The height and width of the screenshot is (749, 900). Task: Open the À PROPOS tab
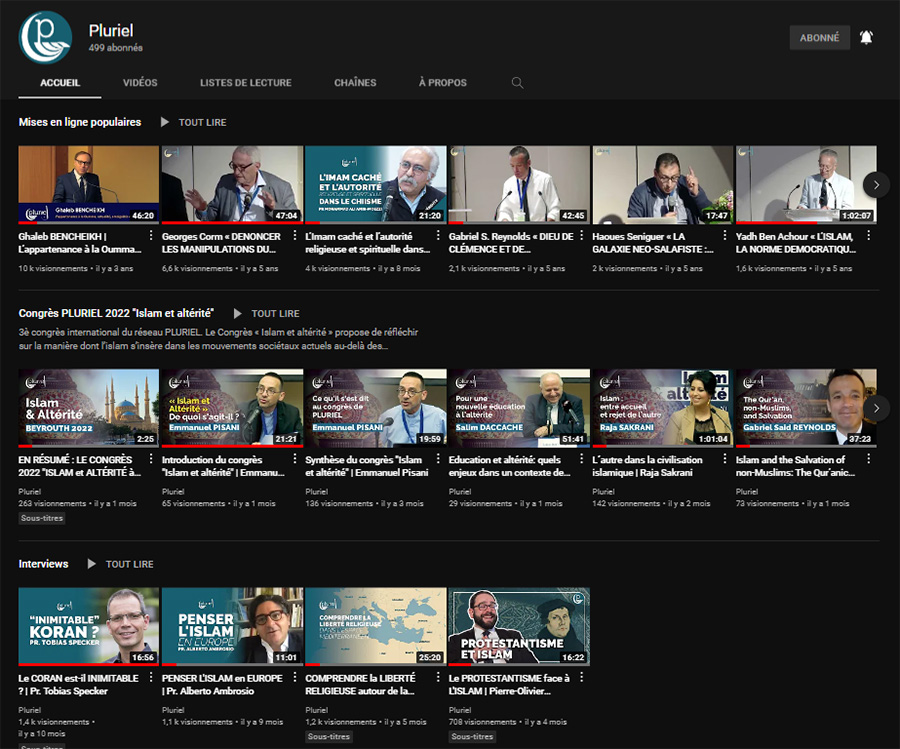tap(443, 83)
